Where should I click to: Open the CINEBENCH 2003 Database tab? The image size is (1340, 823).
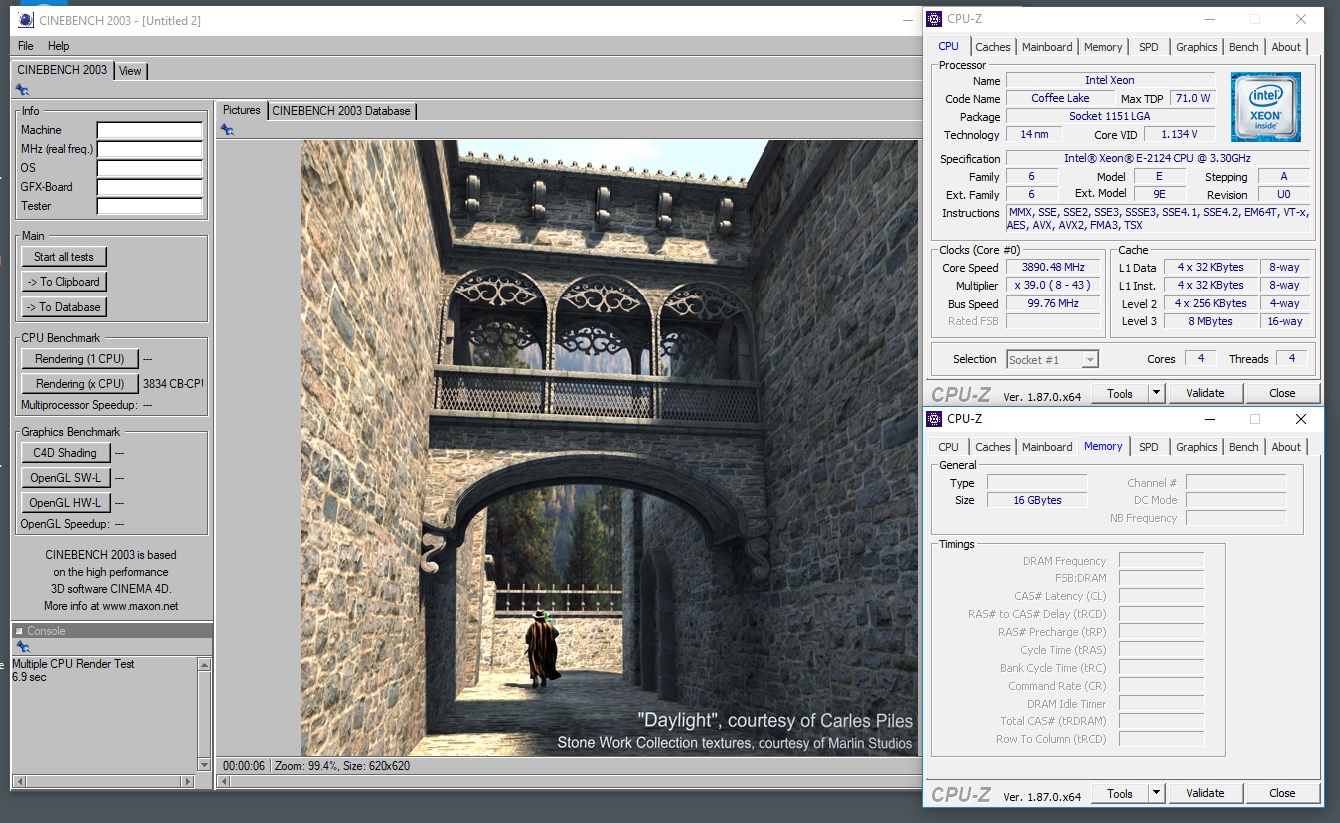point(342,111)
